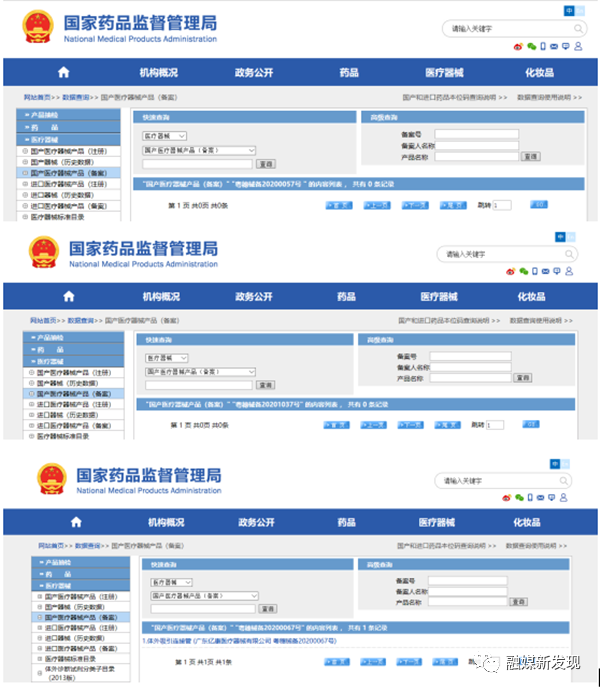Select 进口器械（历史数据）on the 20200057 page sidebar
Screen dimensions: 600x690
pos(69,195)
